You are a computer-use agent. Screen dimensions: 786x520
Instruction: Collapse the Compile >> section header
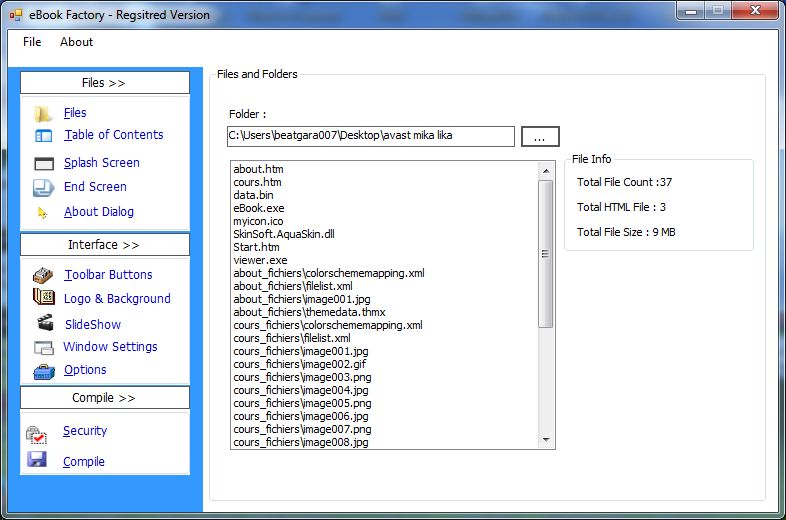[105, 398]
